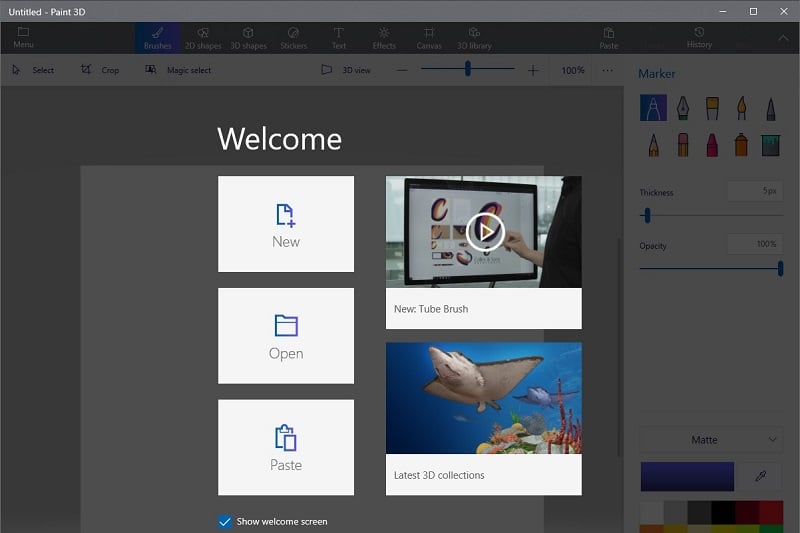Select the Crayon brush
The image size is (800, 533).
(712, 145)
